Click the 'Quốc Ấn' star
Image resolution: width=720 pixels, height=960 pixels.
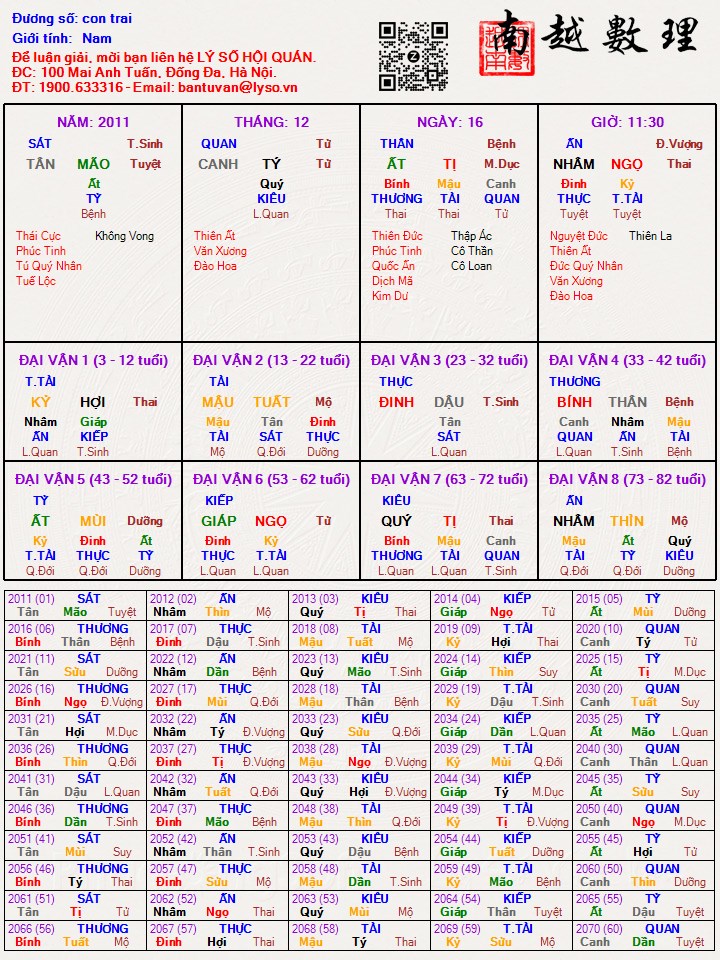pos(393,266)
